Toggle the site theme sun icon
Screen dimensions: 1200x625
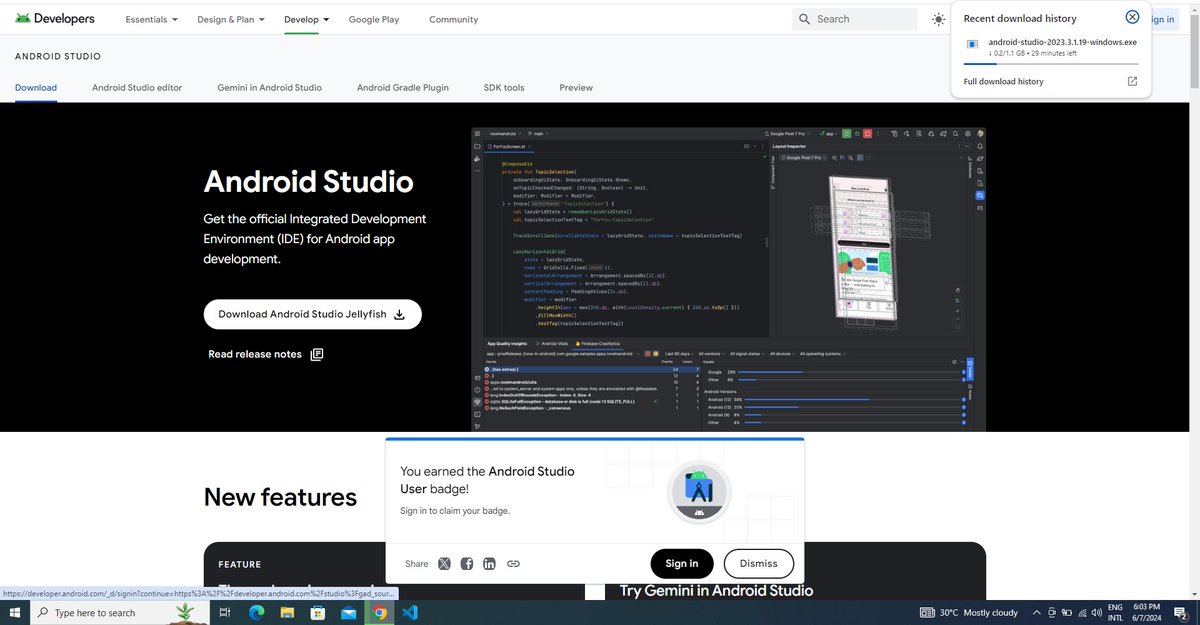click(x=938, y=19)
